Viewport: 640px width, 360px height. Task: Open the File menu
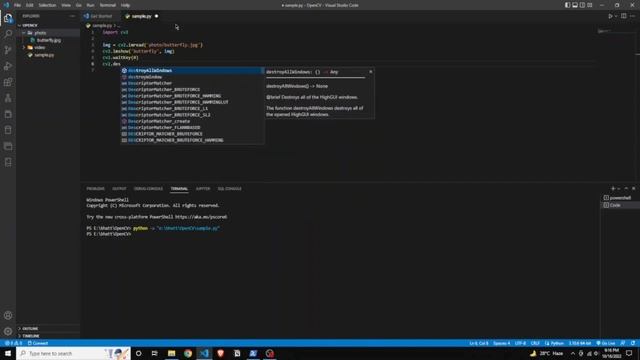click(18, 5)
